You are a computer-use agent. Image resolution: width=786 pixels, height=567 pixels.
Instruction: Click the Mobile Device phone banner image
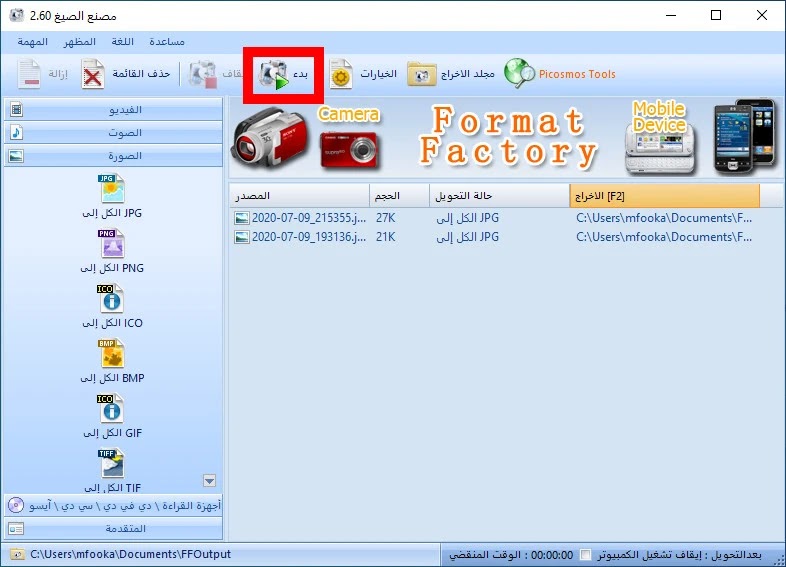point(744,136)
